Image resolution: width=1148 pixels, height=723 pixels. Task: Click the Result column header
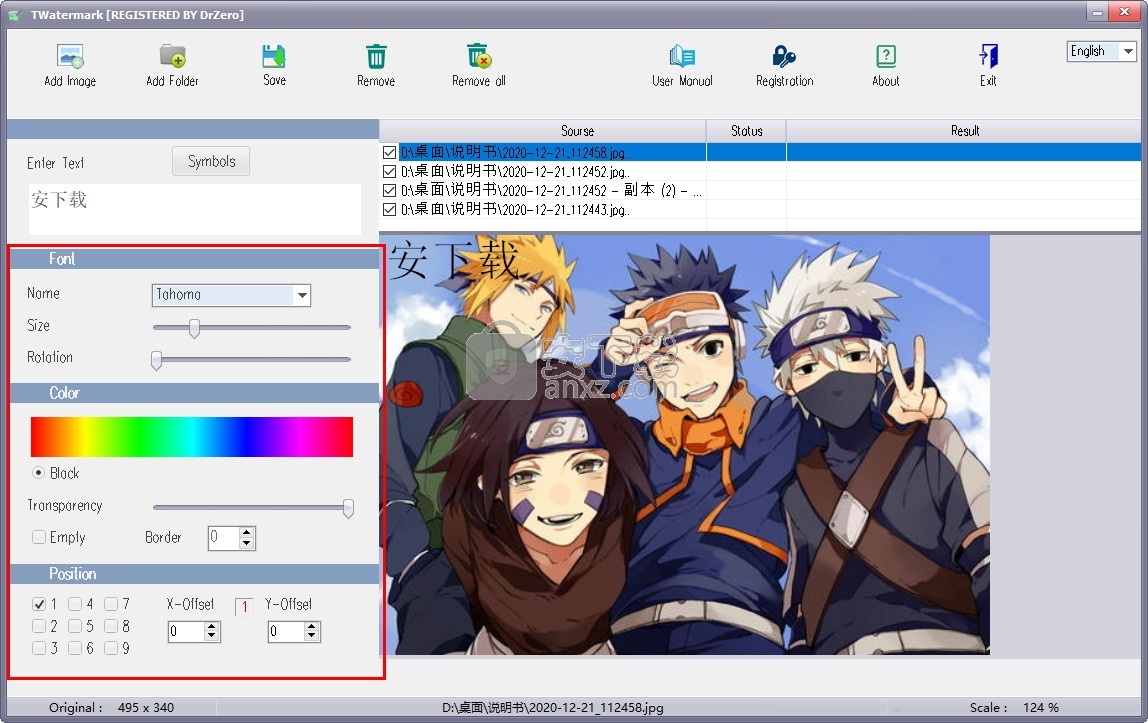point(964,131)
